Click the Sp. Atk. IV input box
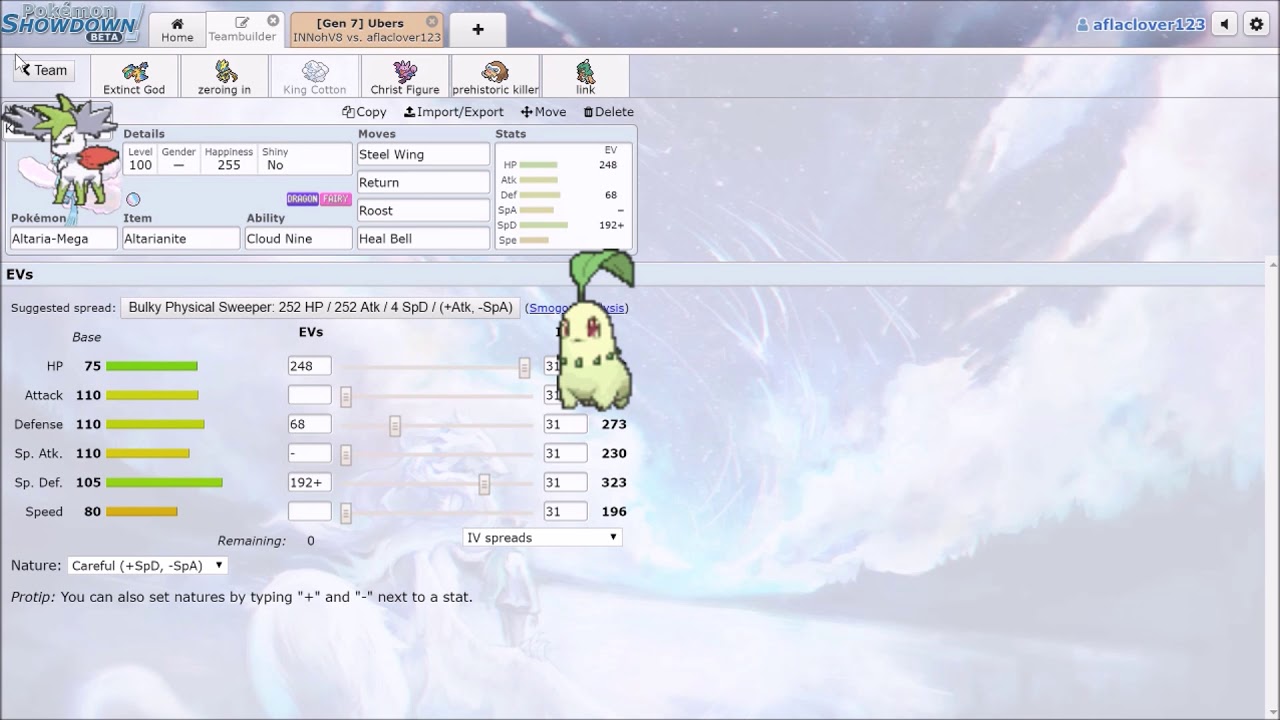This screenshot has height=720, width=1280. coord(565,454)
